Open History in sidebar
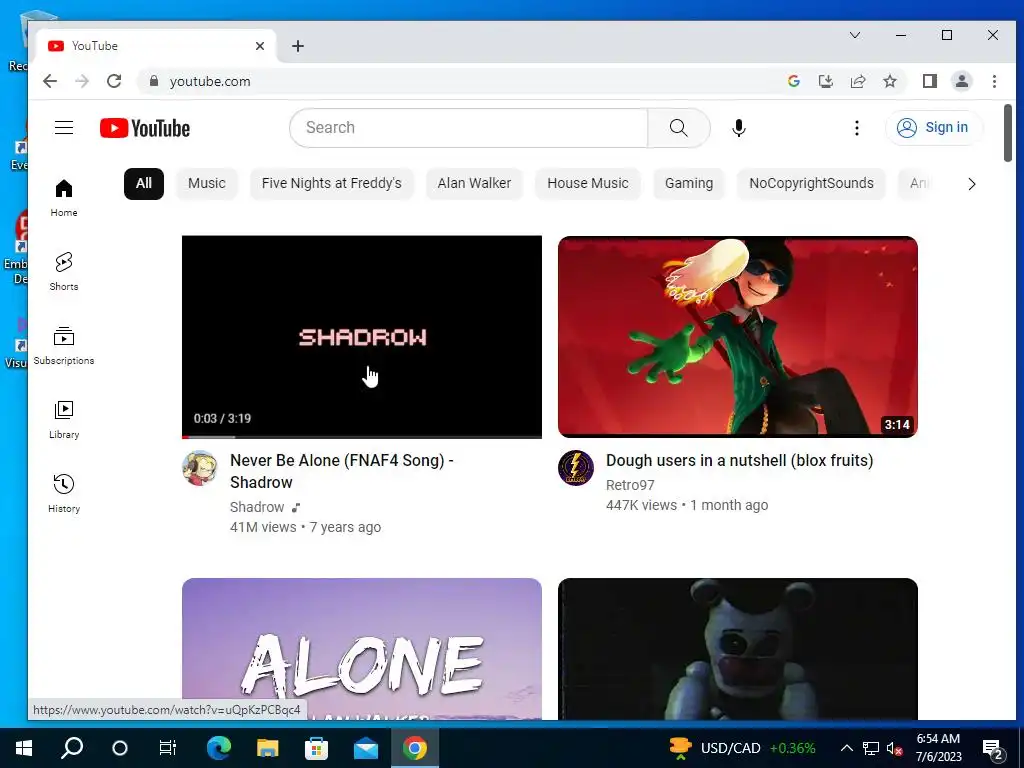1024x768 pixels. [x=64, y=494]
